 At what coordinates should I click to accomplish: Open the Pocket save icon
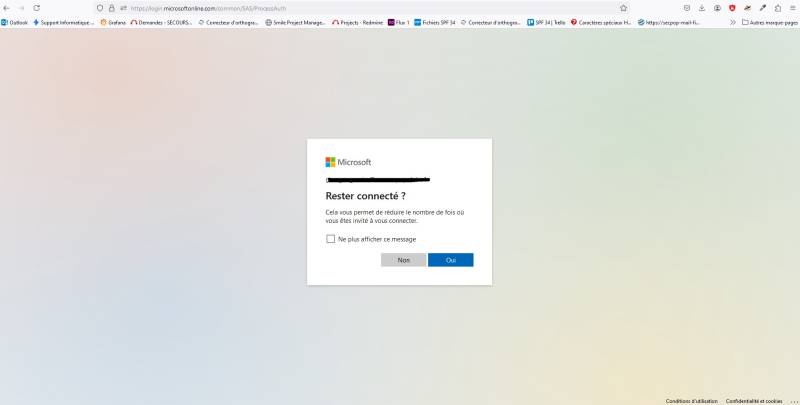click(x=687, y=8)
